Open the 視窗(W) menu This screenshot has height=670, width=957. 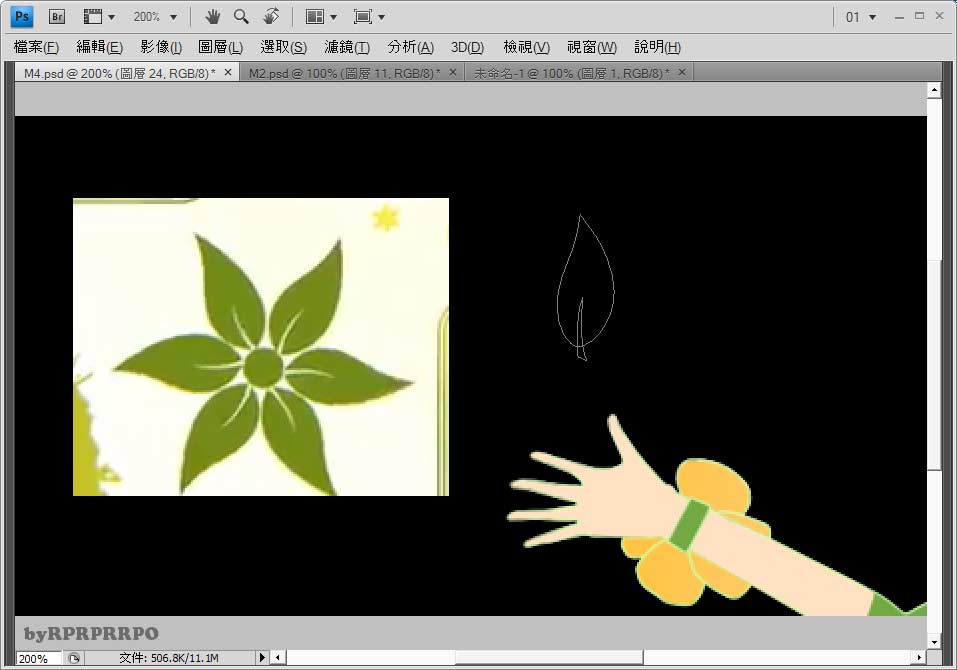592,47
